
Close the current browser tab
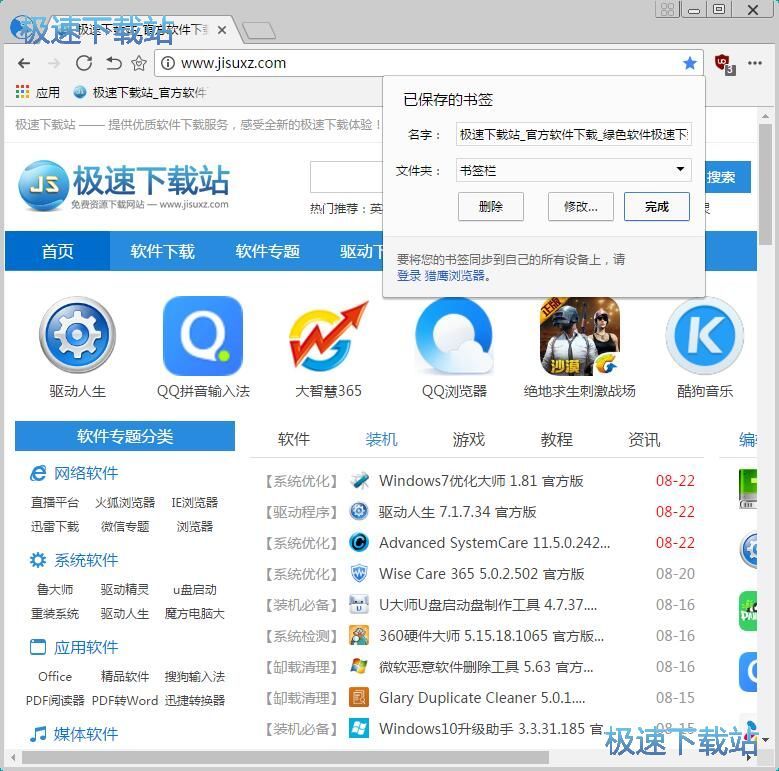click(x=222, y=30)
